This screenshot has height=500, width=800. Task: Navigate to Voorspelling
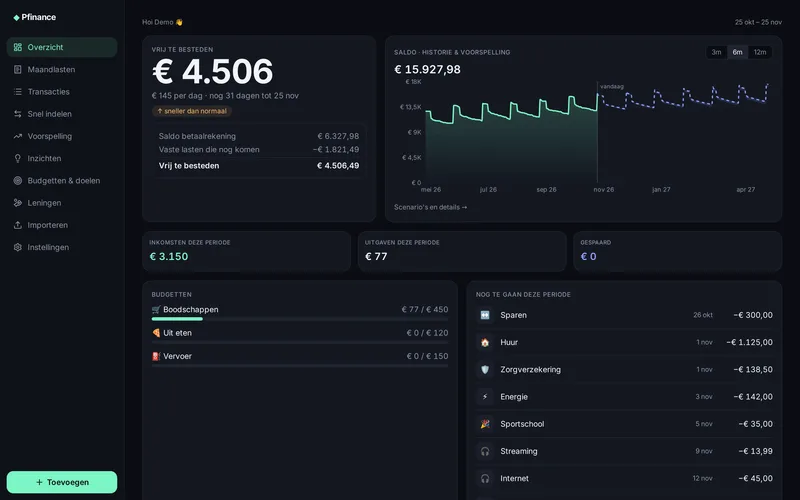(62, 136)
